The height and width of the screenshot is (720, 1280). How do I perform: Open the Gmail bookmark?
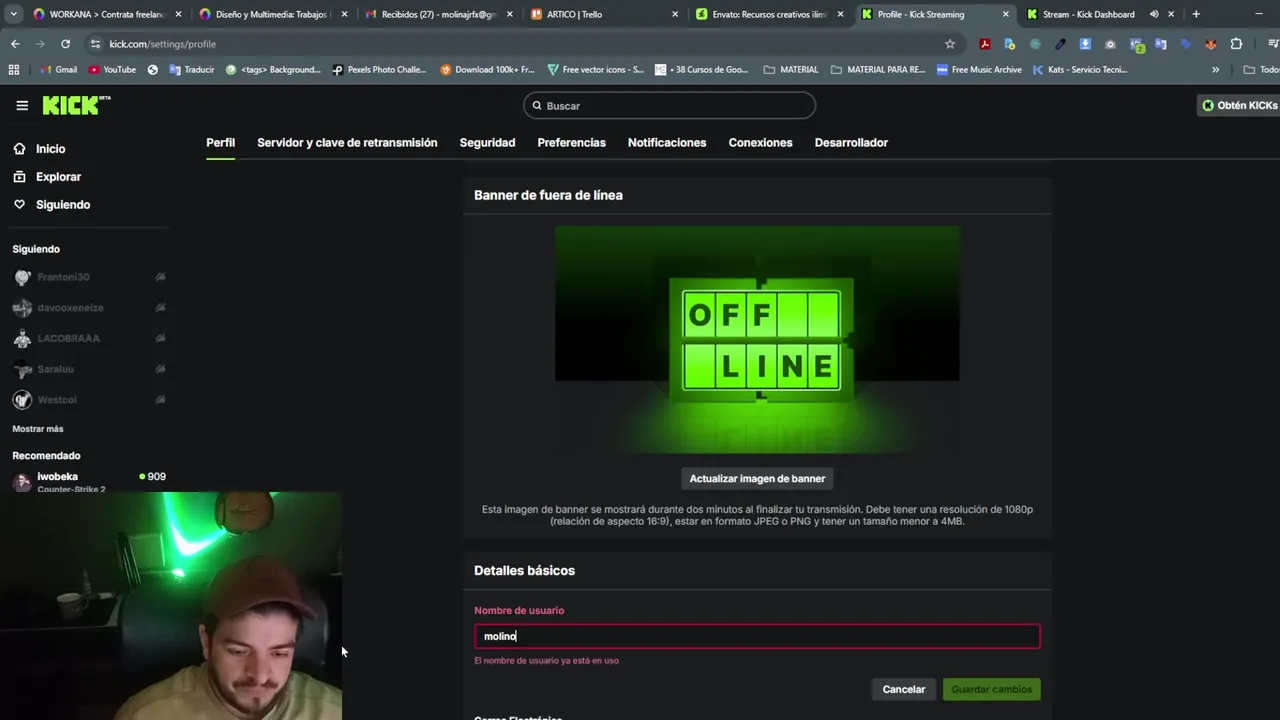(x=58, y=70)
